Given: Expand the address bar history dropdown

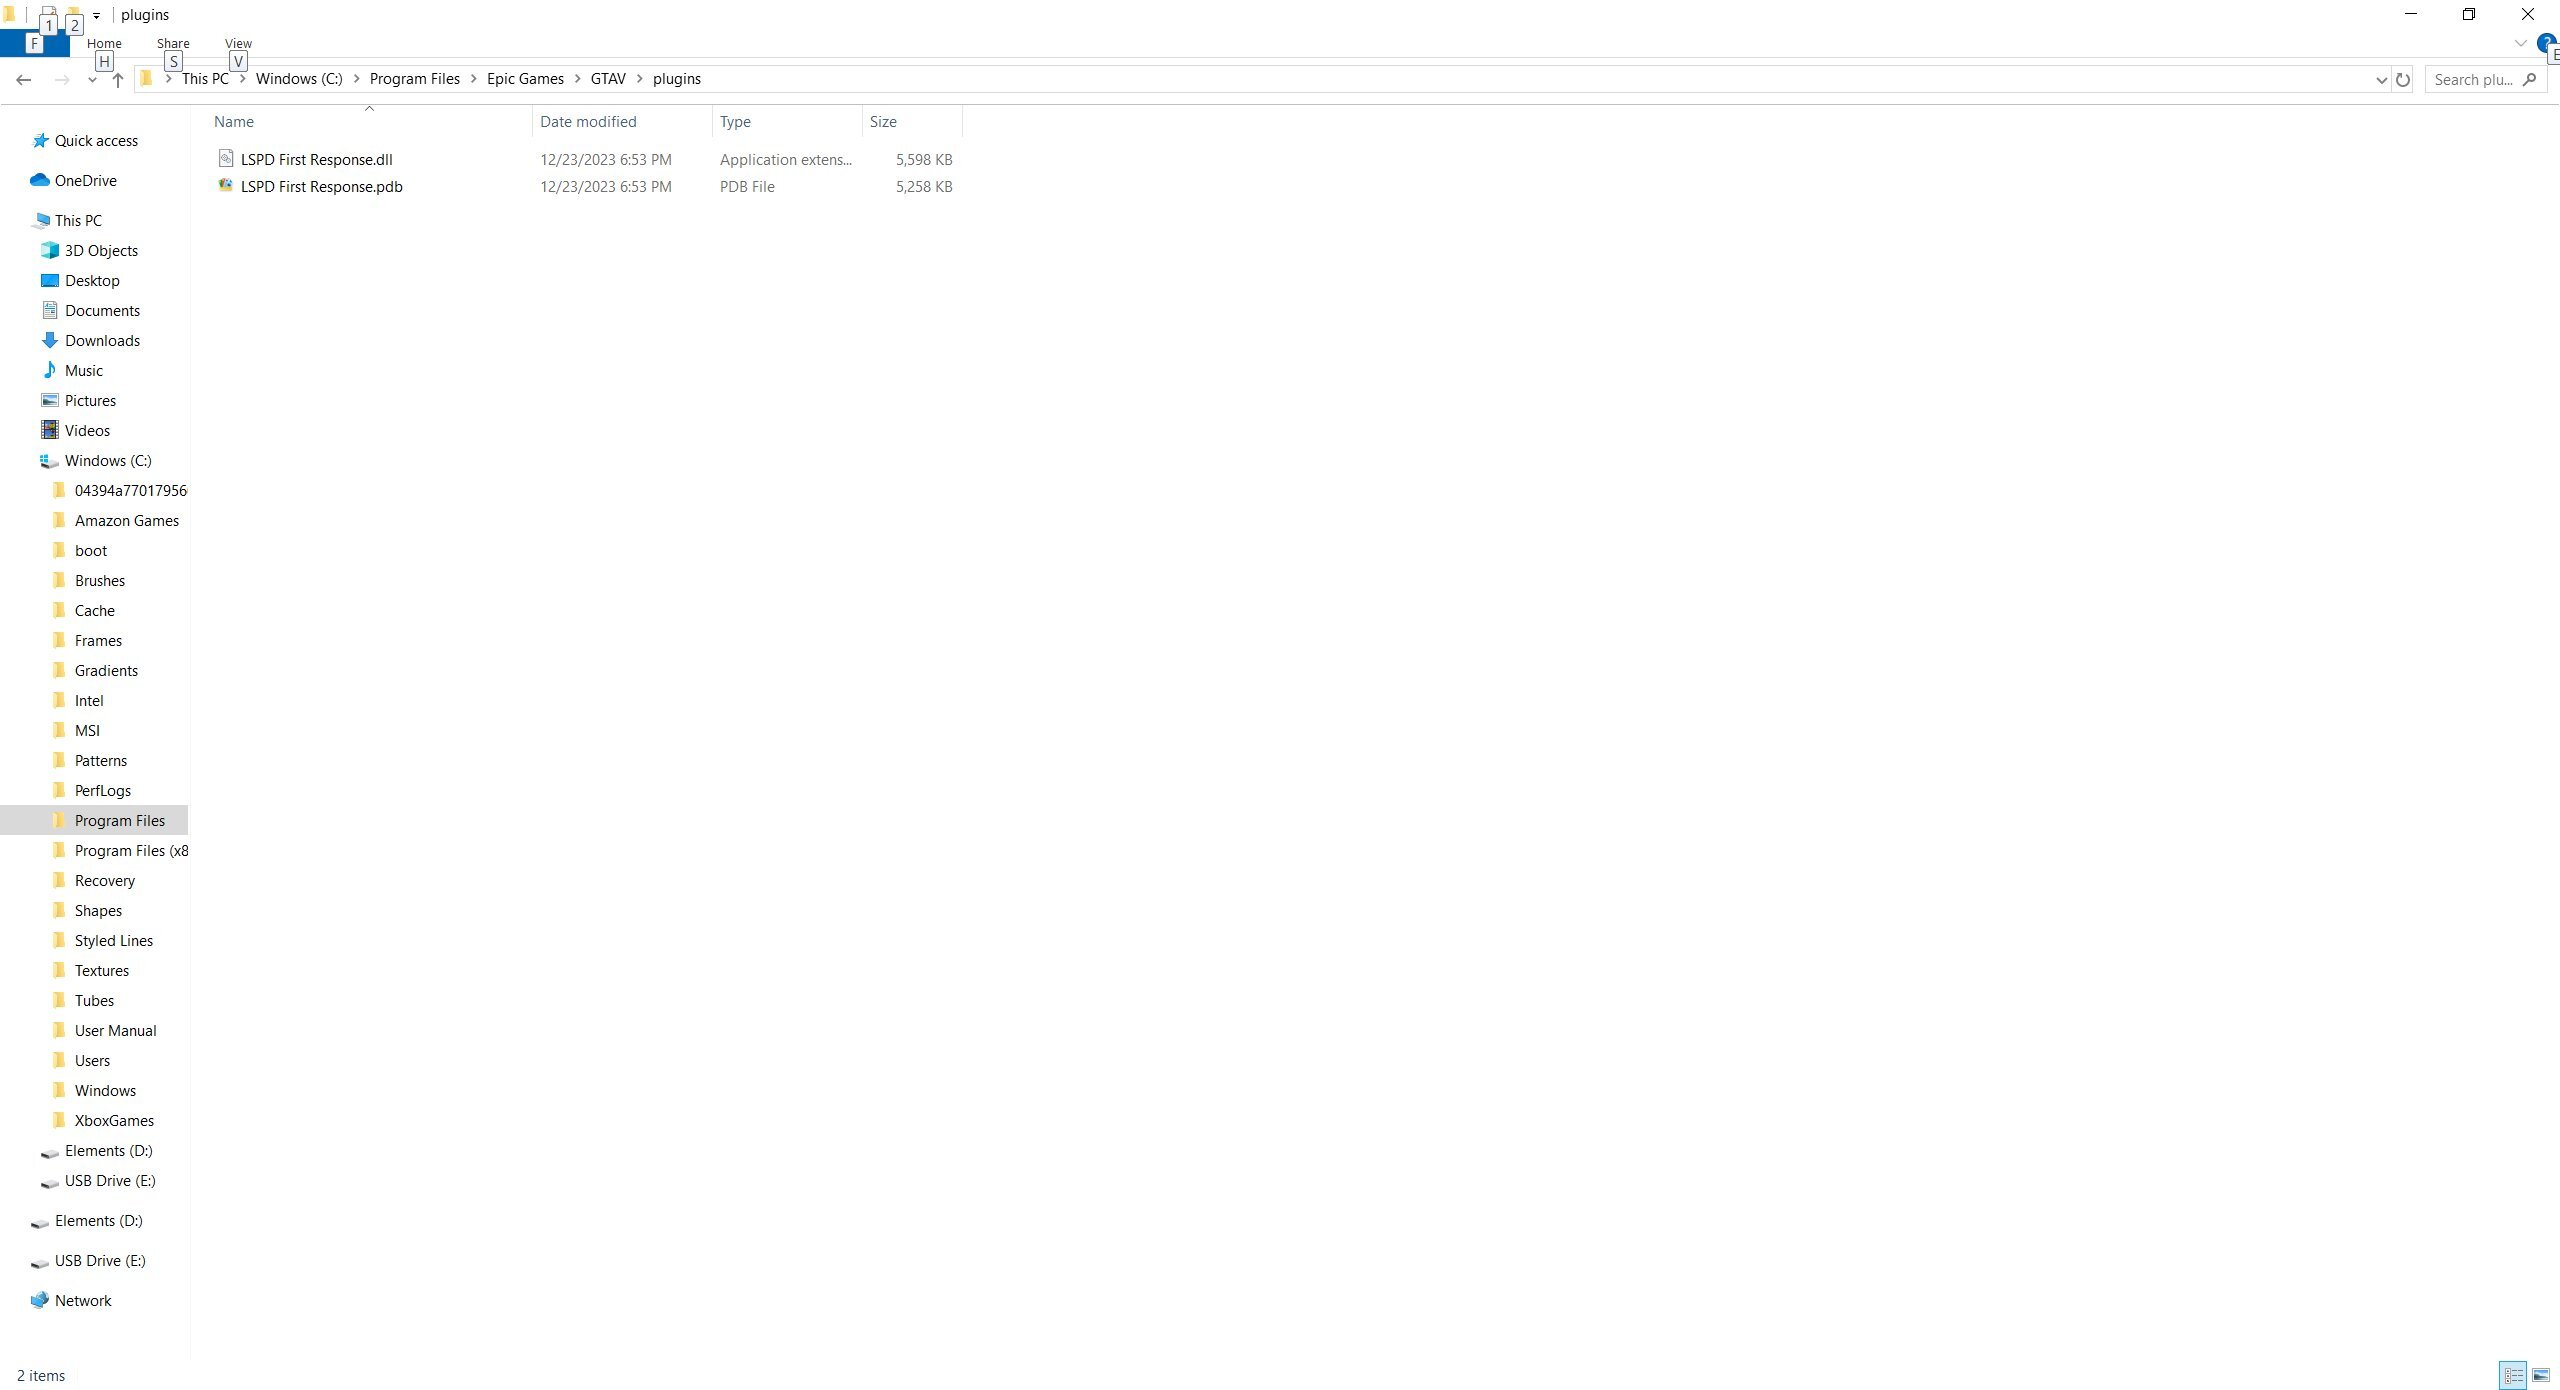Looking at the screenshot, I should (2381, 80).
